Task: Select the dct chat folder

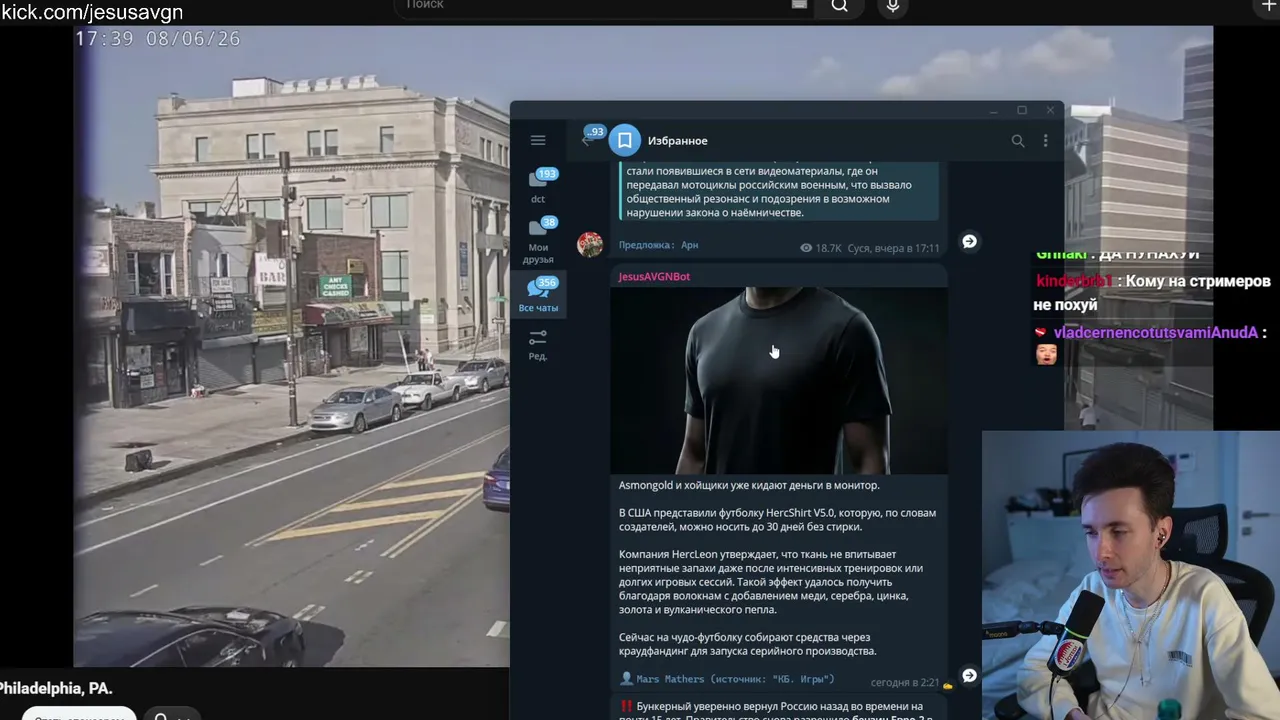Action: tap(539, 187)
